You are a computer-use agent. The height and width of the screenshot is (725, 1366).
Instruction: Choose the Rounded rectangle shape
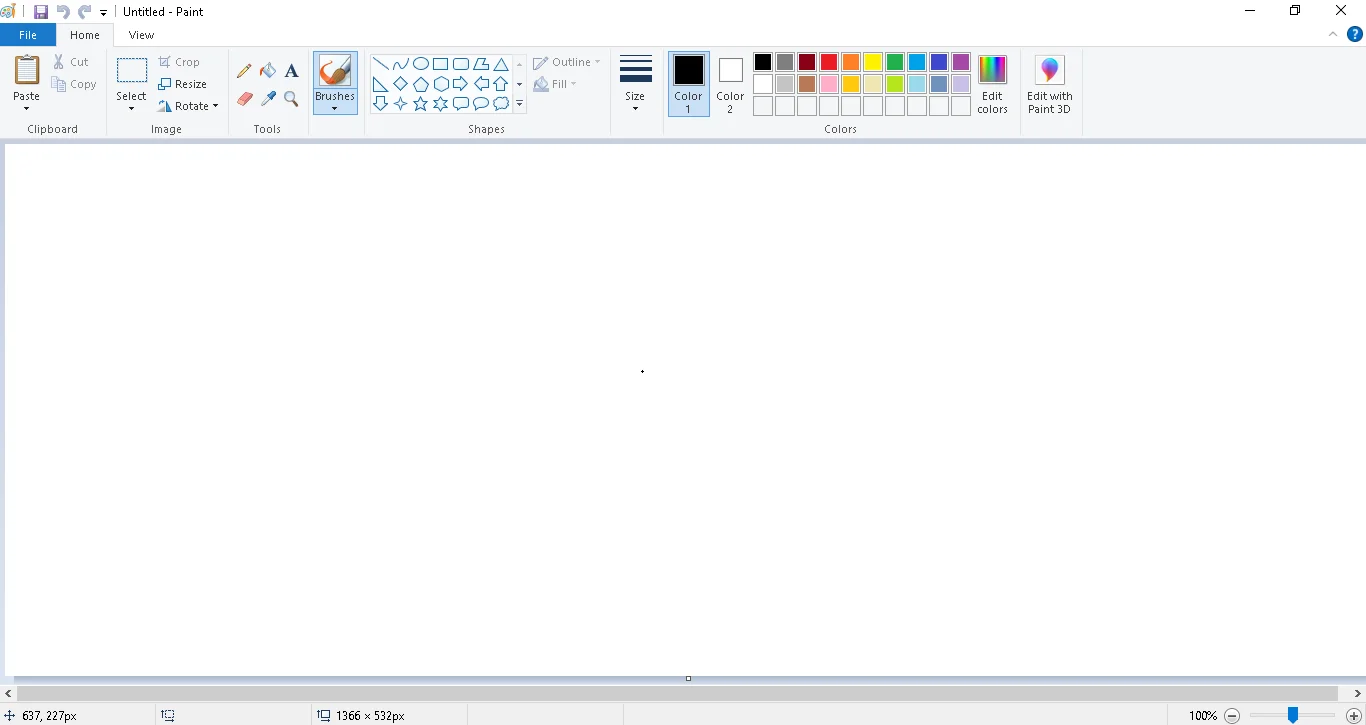pyautogui.click(x=461, y=64)
